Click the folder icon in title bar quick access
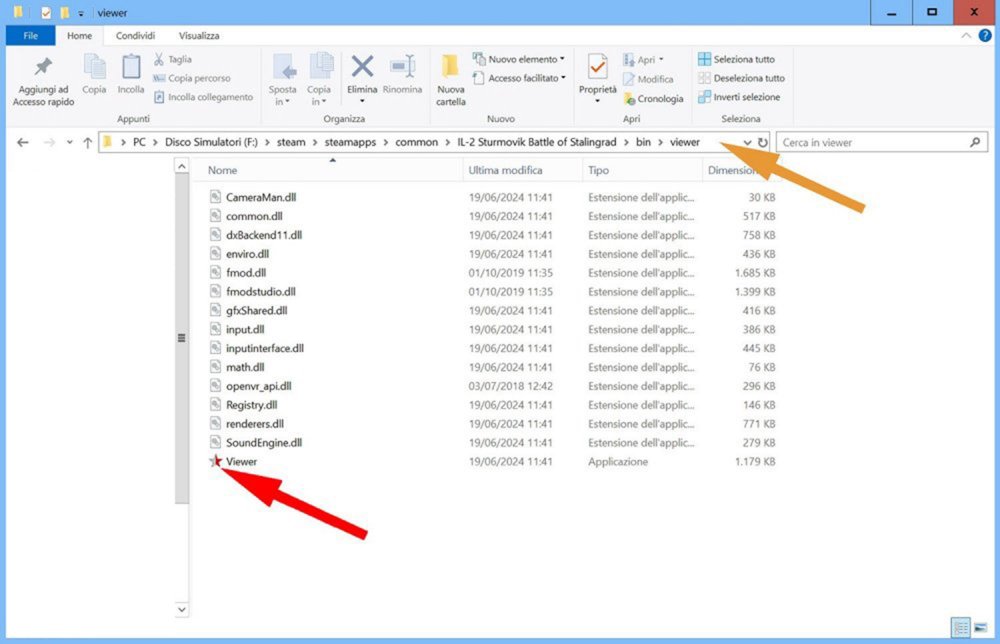This screenshot has width=1000, height=644. click(64, 13)
